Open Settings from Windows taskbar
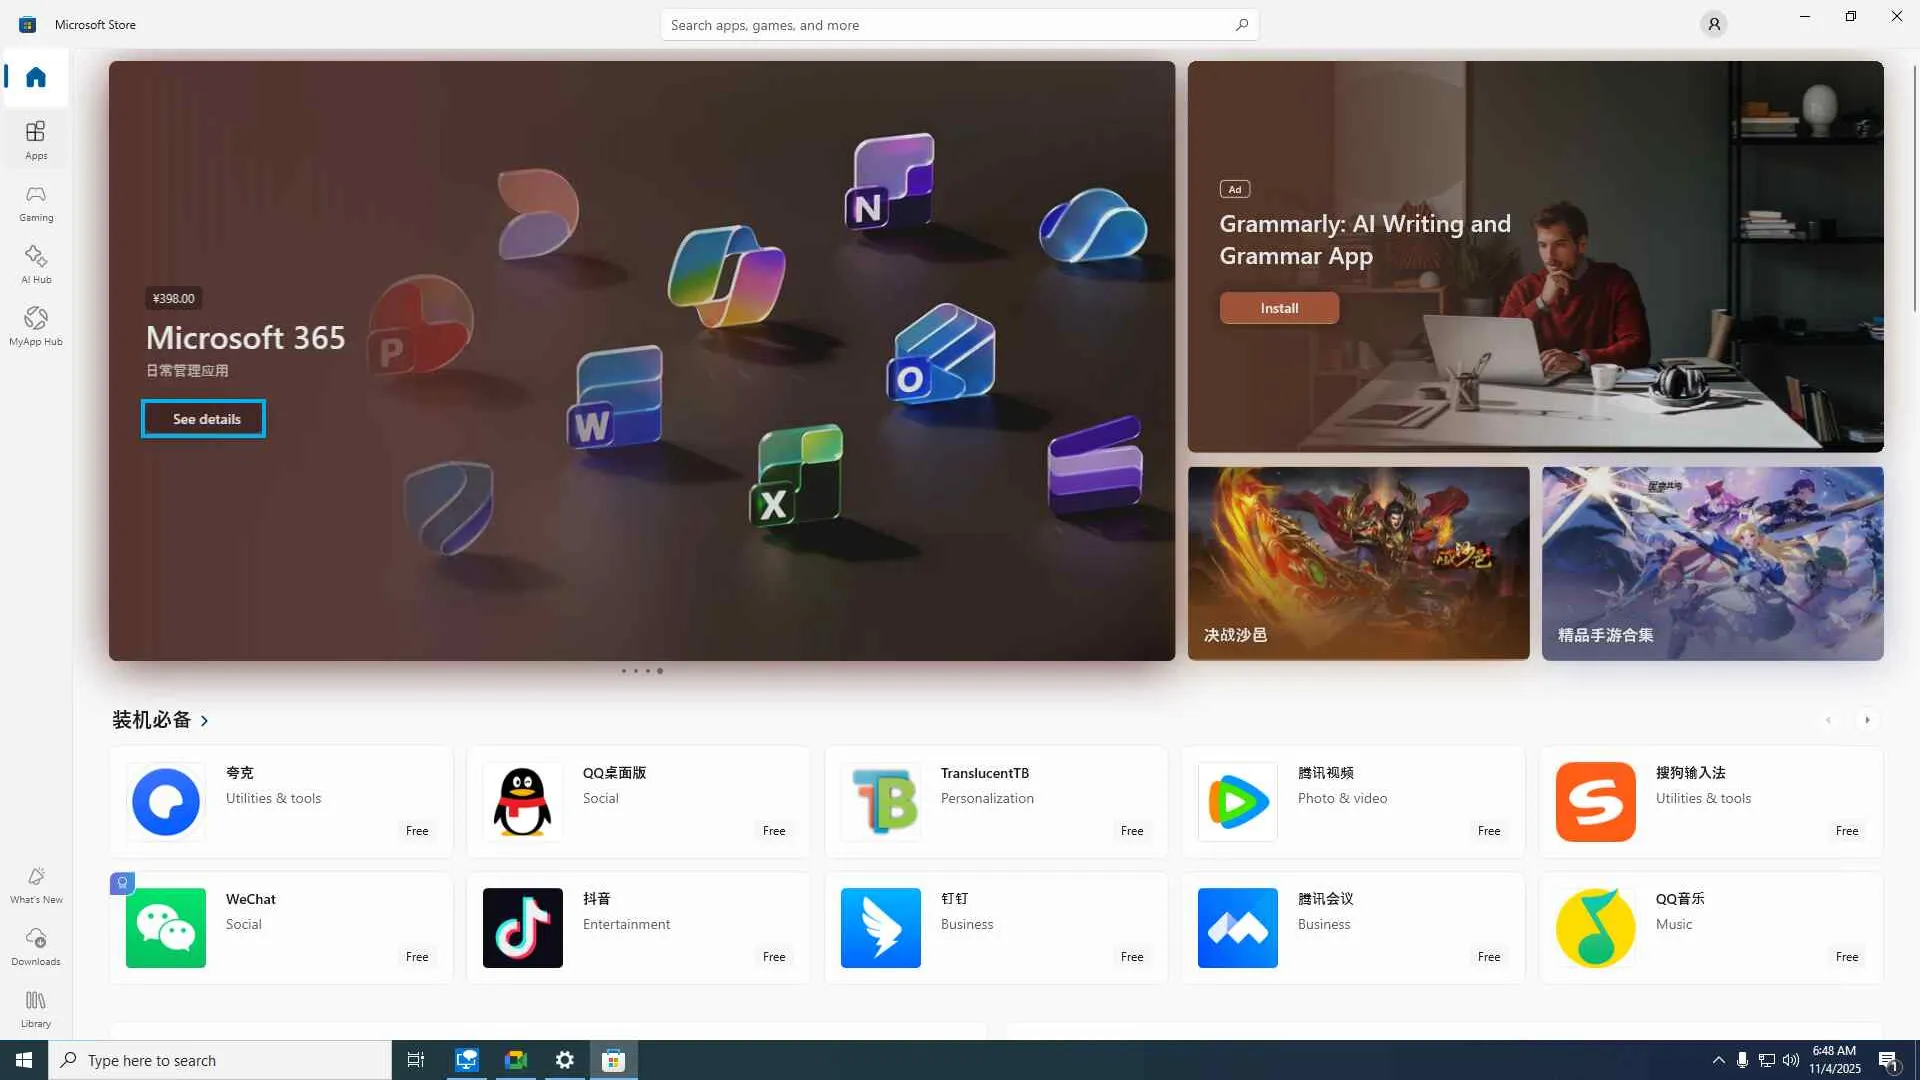This screenshot has height=1080, width=1920. coord(565,1060)
